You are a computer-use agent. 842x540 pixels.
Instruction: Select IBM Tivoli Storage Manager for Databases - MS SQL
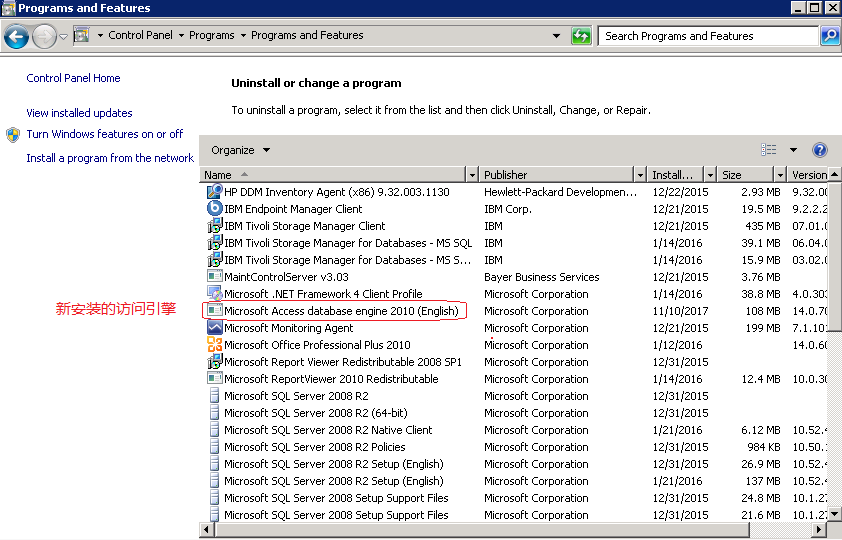[x=348, y=243]
